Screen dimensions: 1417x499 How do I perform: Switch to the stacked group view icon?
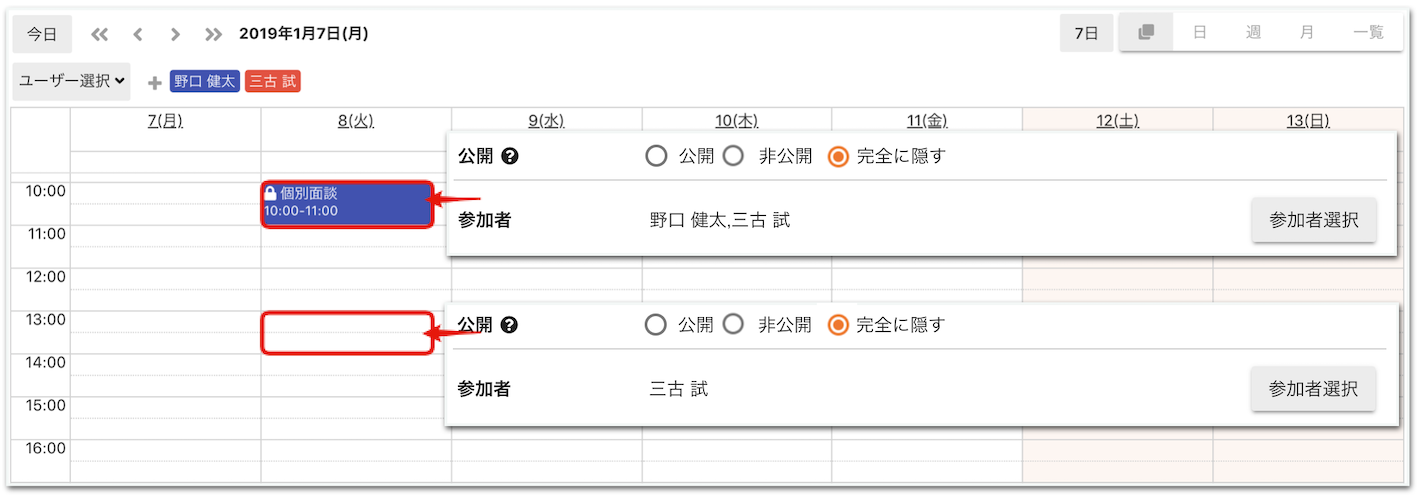tap(1146, 33)
